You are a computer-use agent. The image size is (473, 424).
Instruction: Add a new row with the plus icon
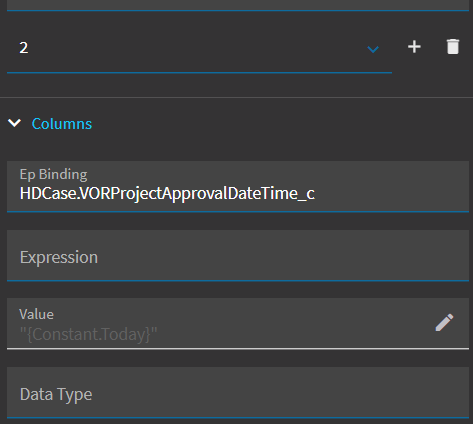pos(414,47)
